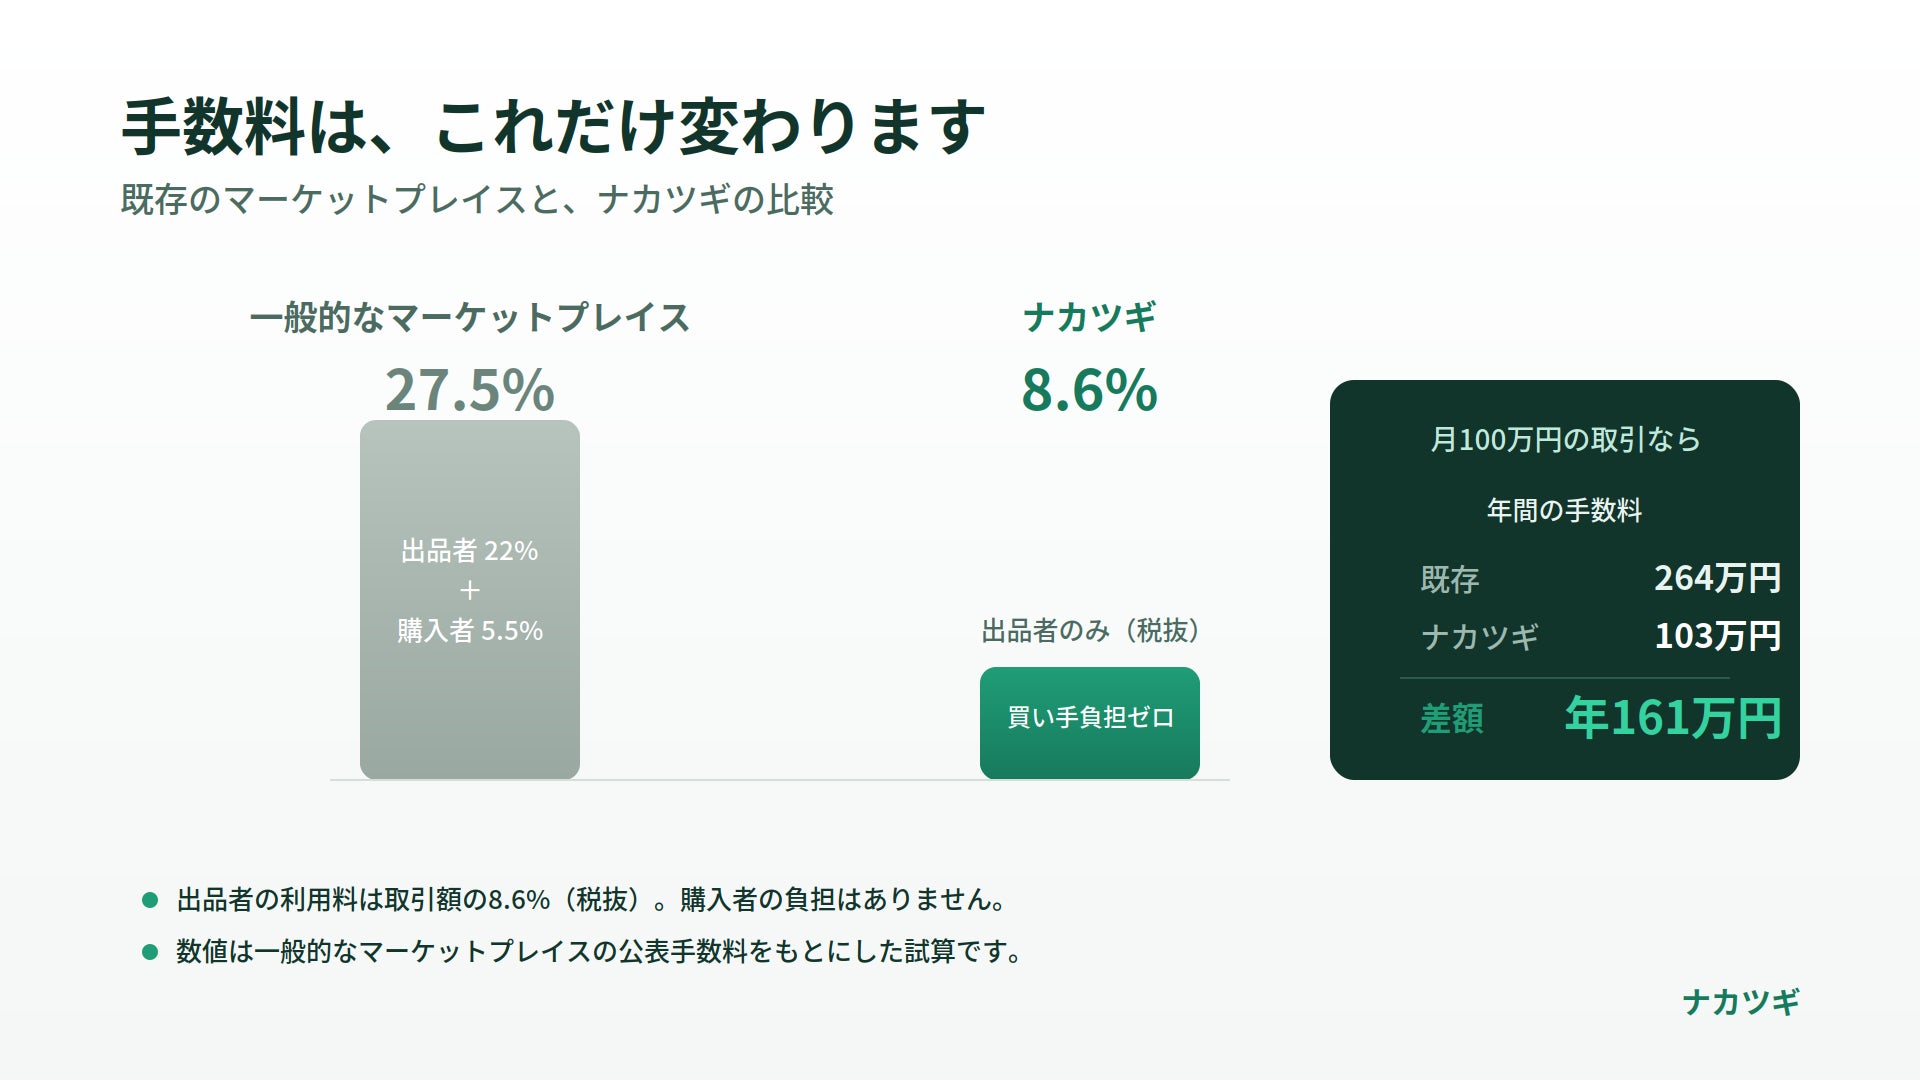Click the 購入者 5.5% text in gray bar
This screenshot has height=1080, width=1920.
pos(470,631)
